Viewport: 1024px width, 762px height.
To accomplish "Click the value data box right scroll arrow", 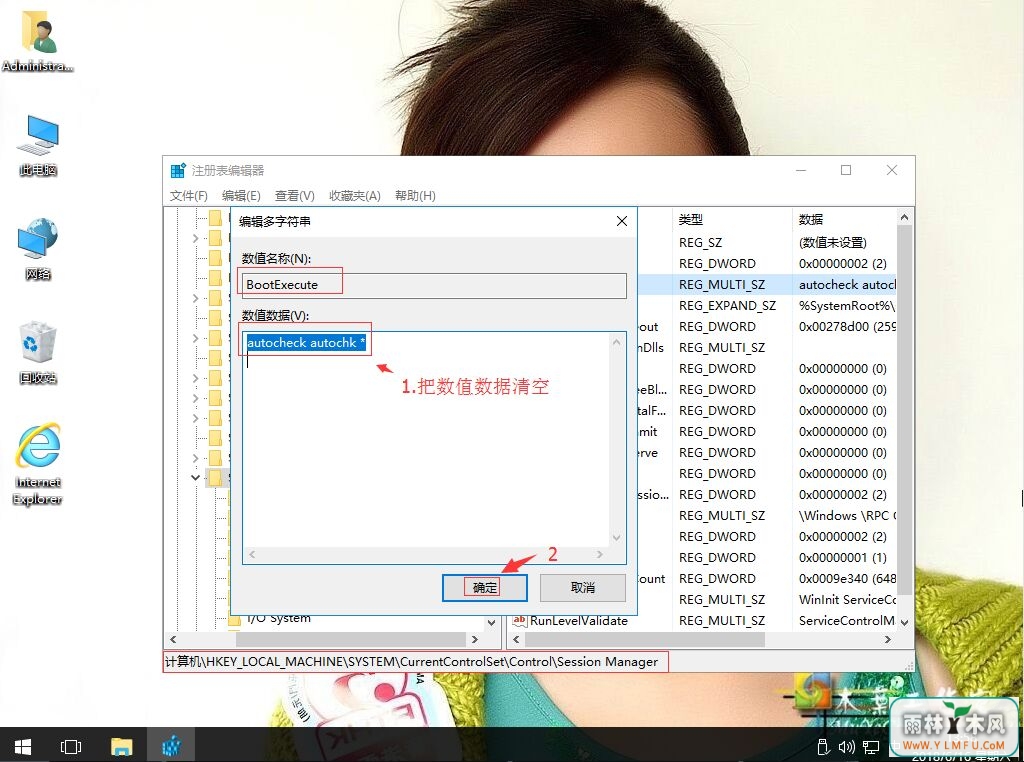I will (x=600, y=554).
